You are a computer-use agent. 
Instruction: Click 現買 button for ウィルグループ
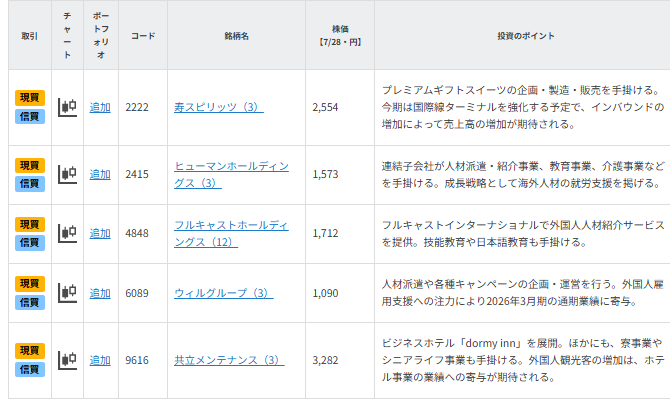coord(30,284)
